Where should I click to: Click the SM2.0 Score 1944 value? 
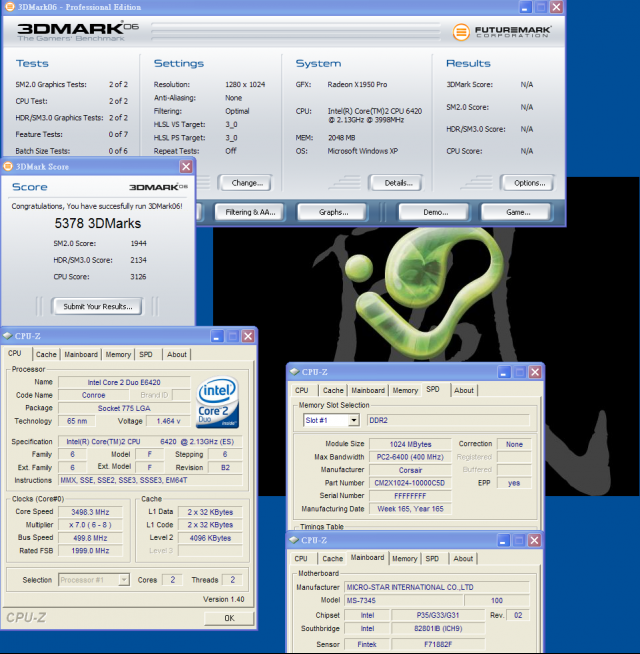tap(138, 243)
